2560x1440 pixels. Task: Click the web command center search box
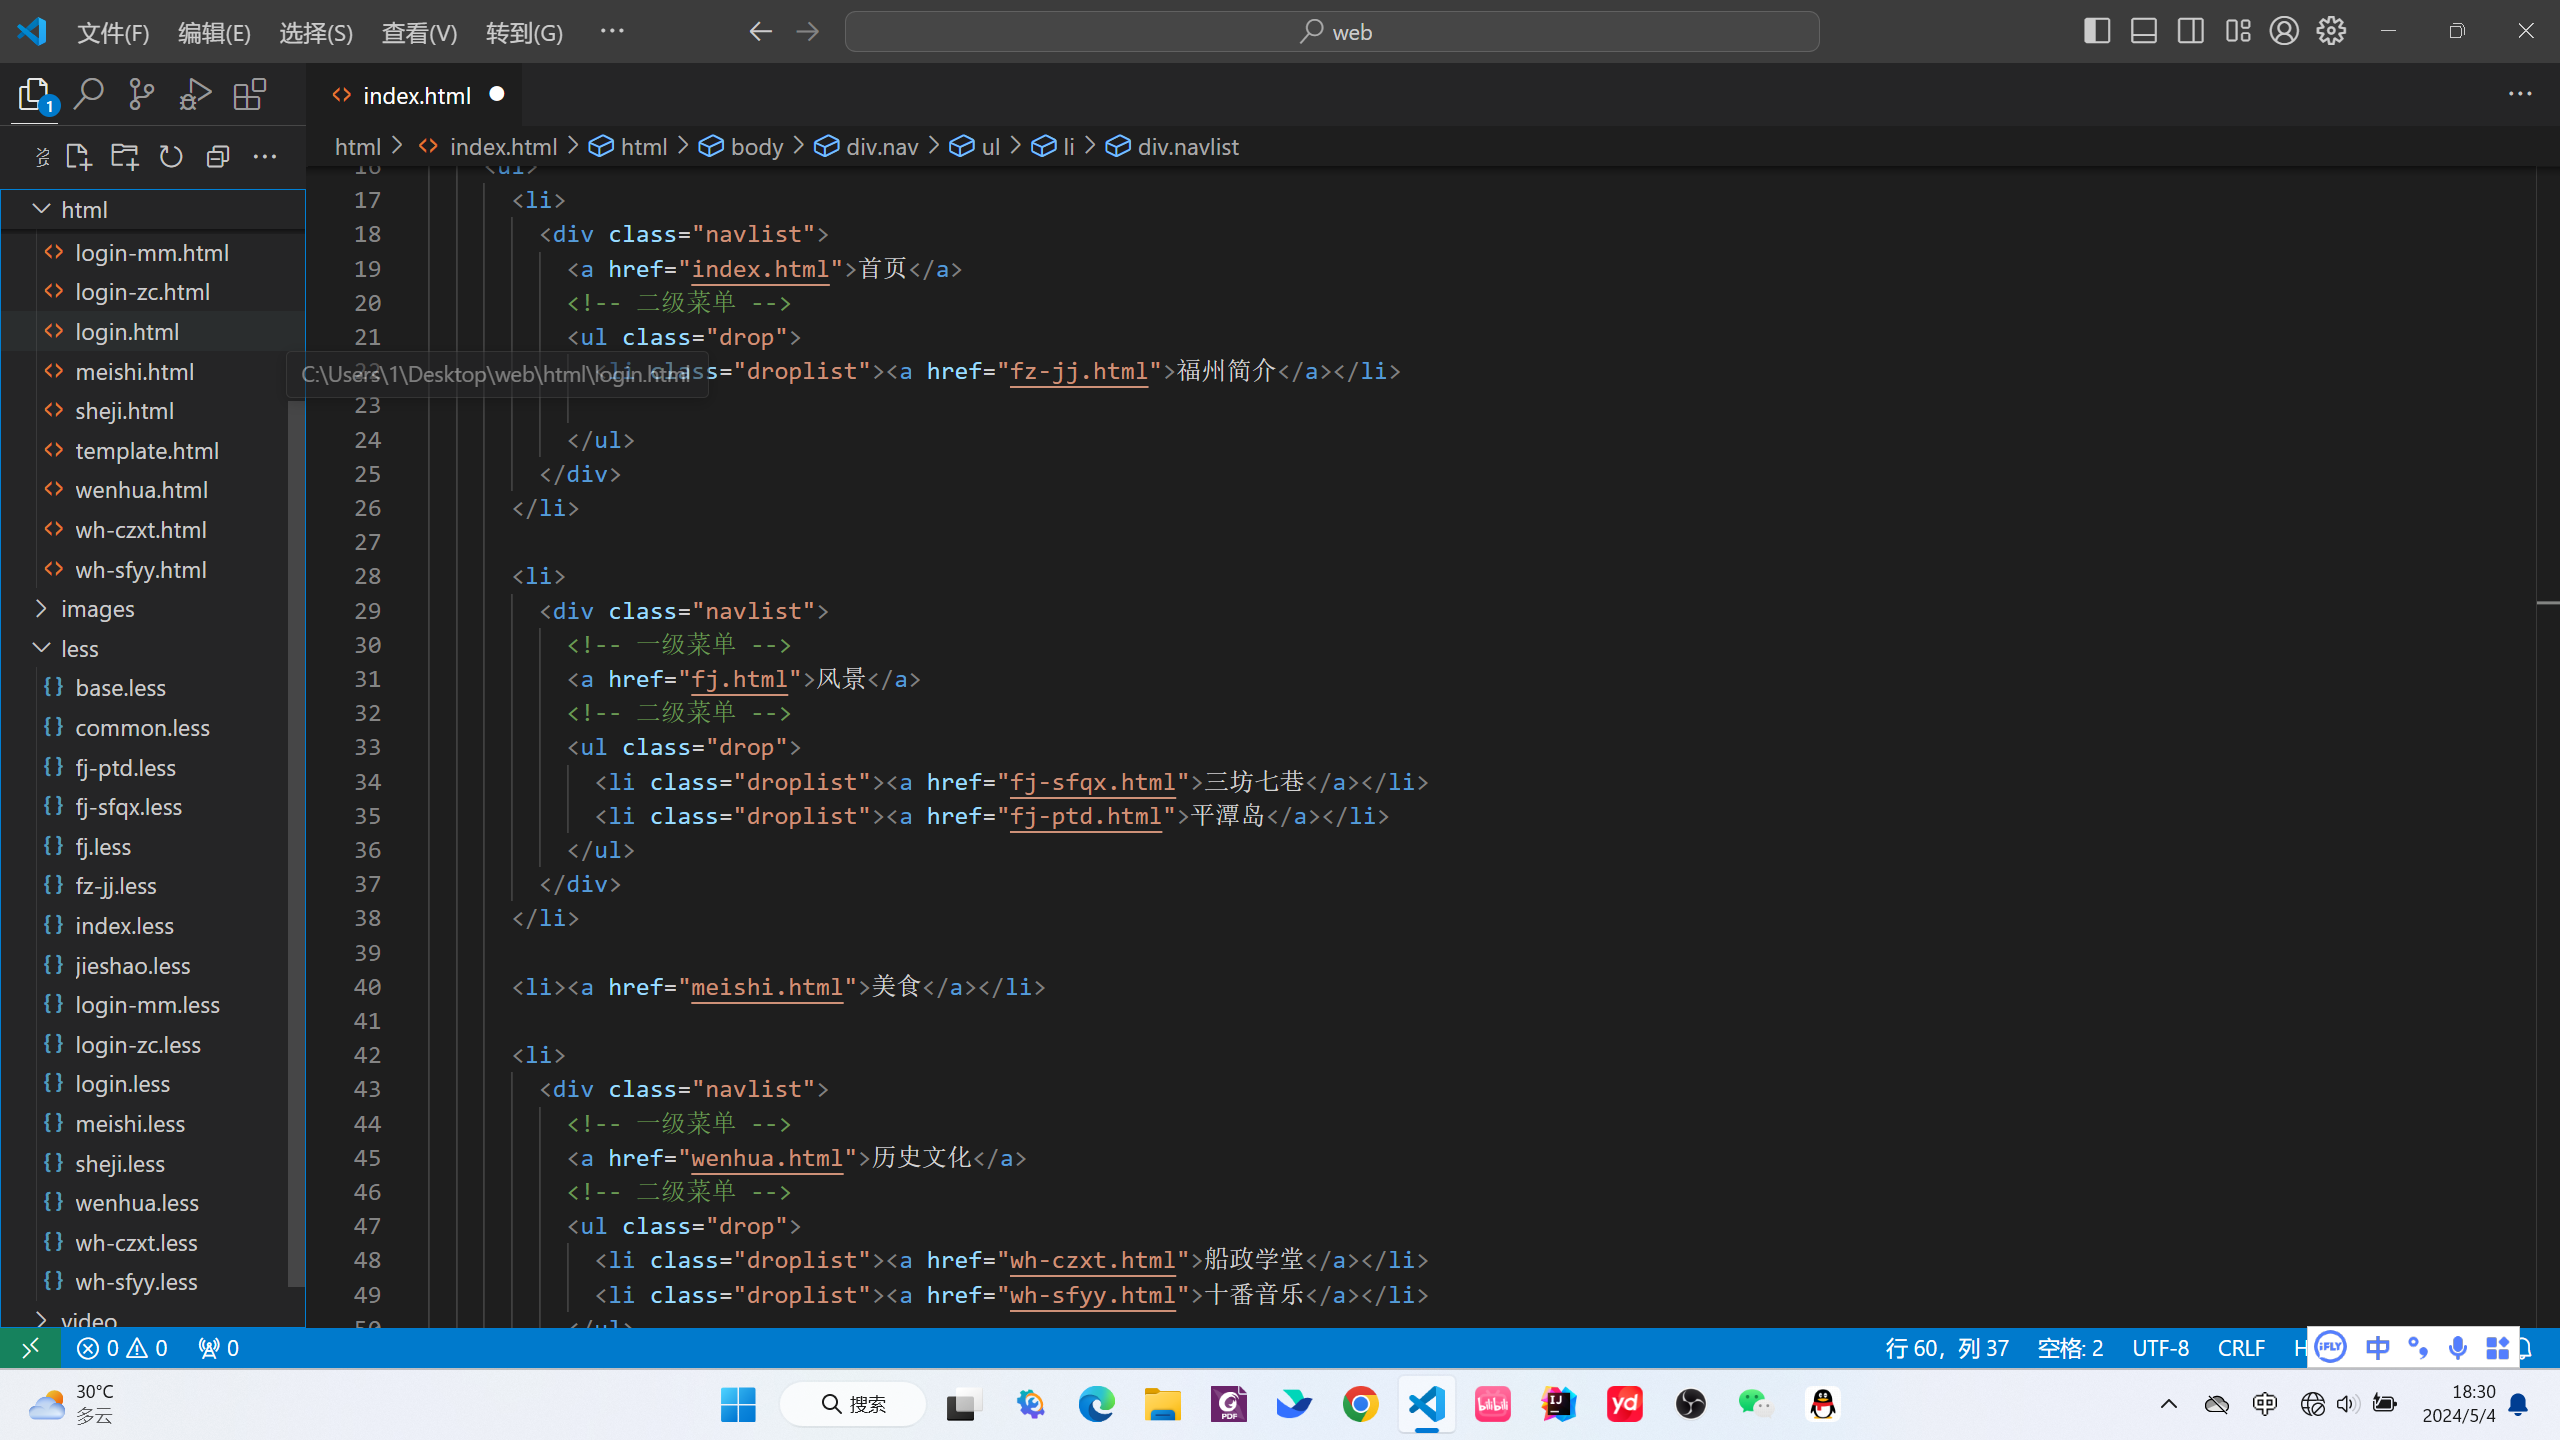(1332, 32)
